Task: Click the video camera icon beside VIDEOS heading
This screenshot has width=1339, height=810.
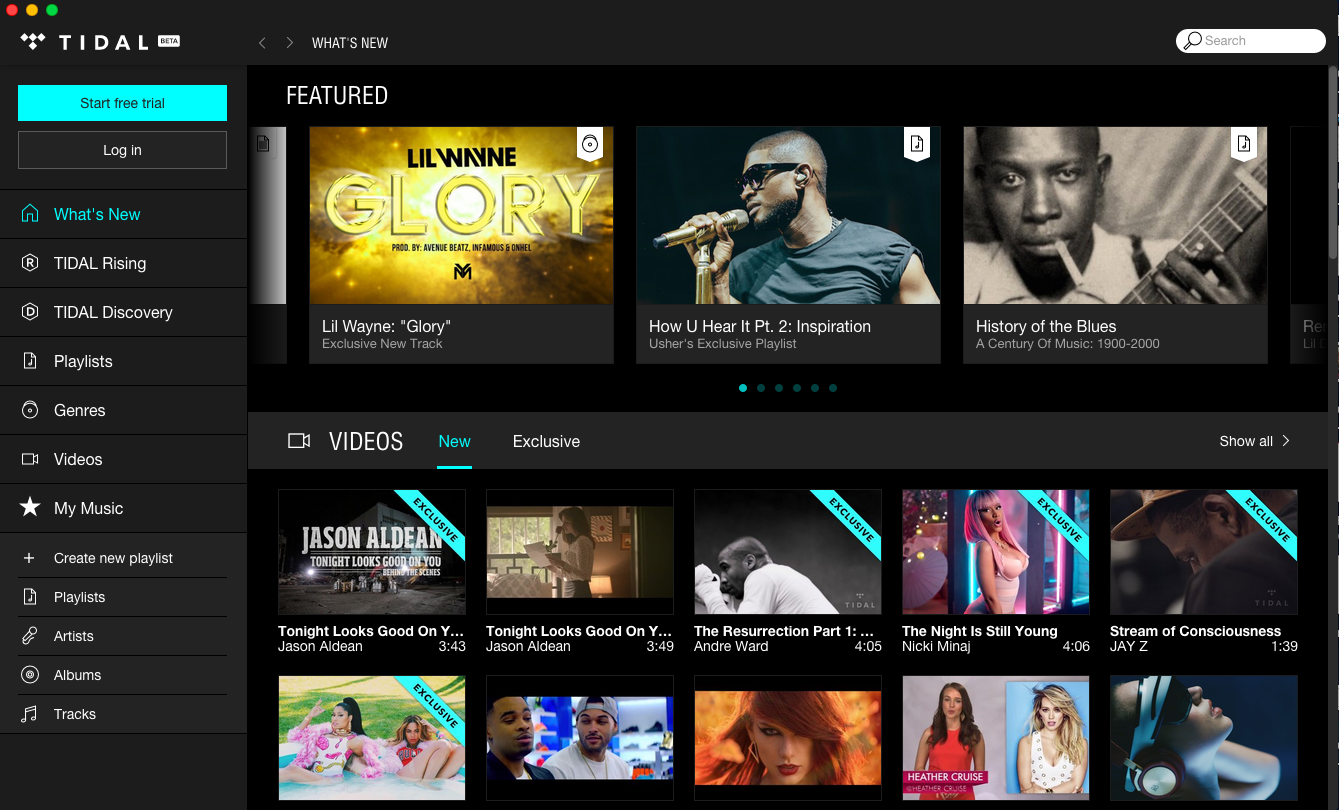Action: point(298,441)
